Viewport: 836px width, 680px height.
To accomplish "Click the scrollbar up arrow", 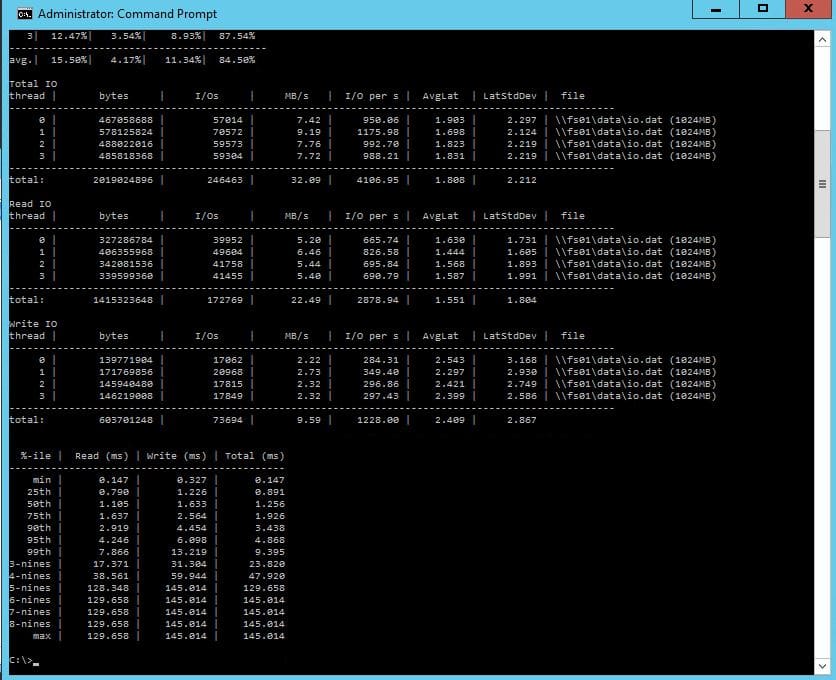I will 823,40.
